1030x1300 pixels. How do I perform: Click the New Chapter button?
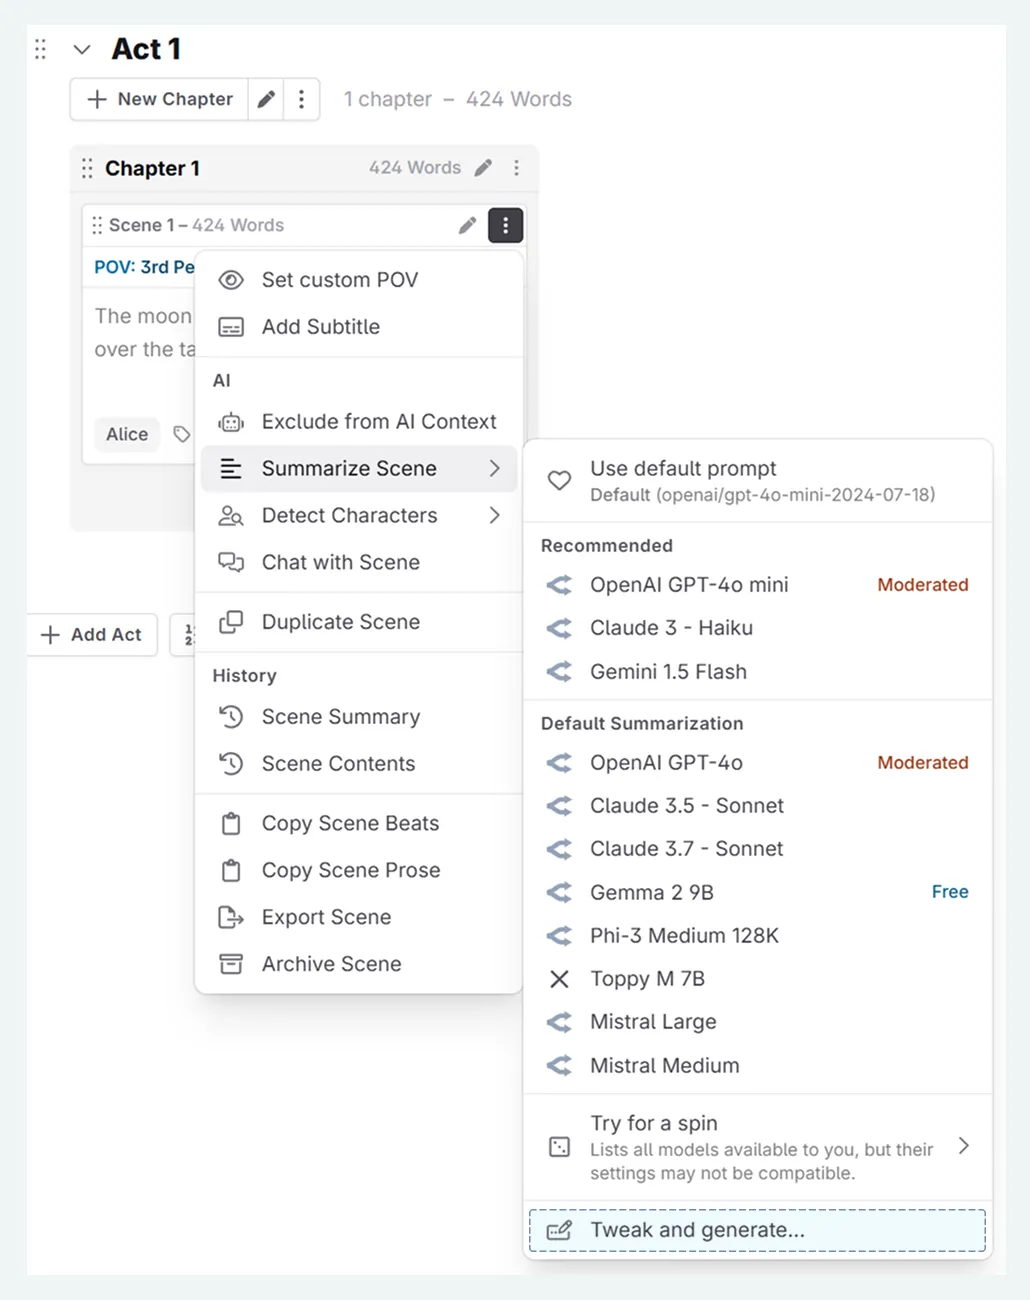point(160,99)
